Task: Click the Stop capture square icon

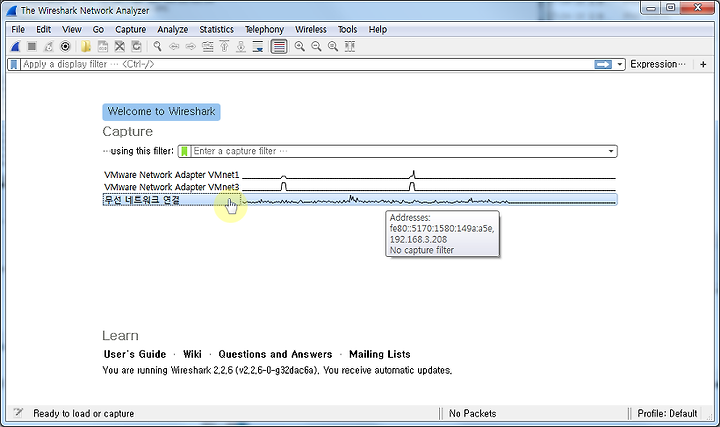Action: coord(32,46)
